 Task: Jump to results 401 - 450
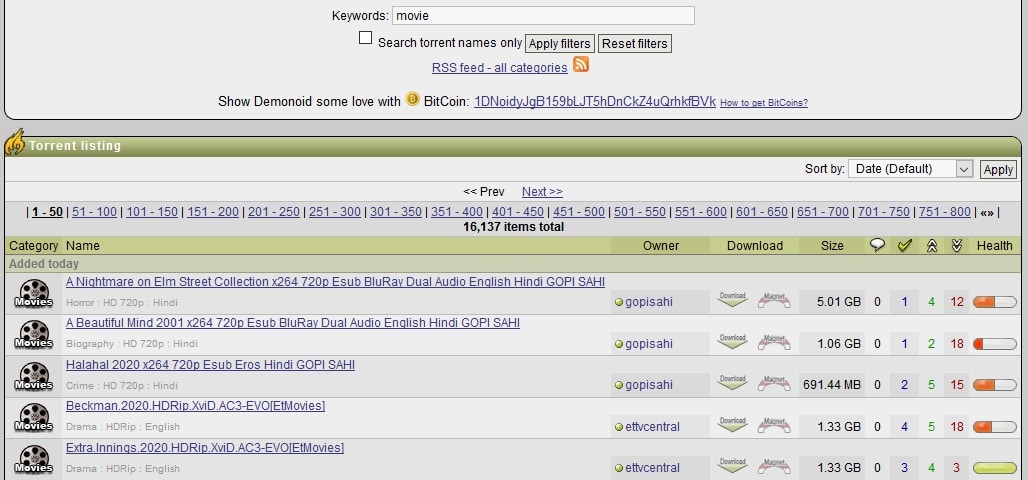tap(518, 212)
